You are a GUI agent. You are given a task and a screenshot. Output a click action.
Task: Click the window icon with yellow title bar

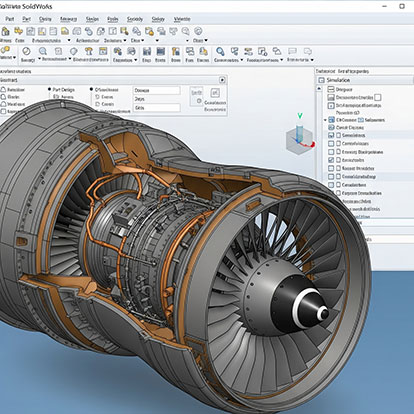pyautogui.click(x=103, y=51)
